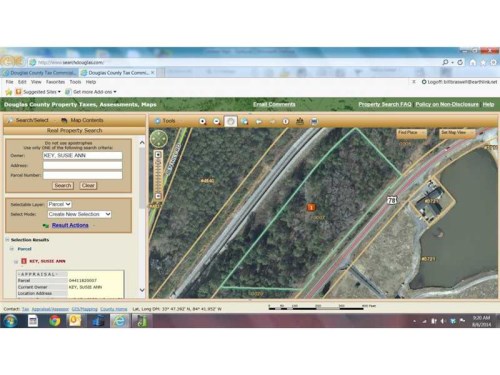Viewport: 500px width, 375px height.
Task: Click into the Address input field
Action: pyautogui.click(x=82, y=165)
